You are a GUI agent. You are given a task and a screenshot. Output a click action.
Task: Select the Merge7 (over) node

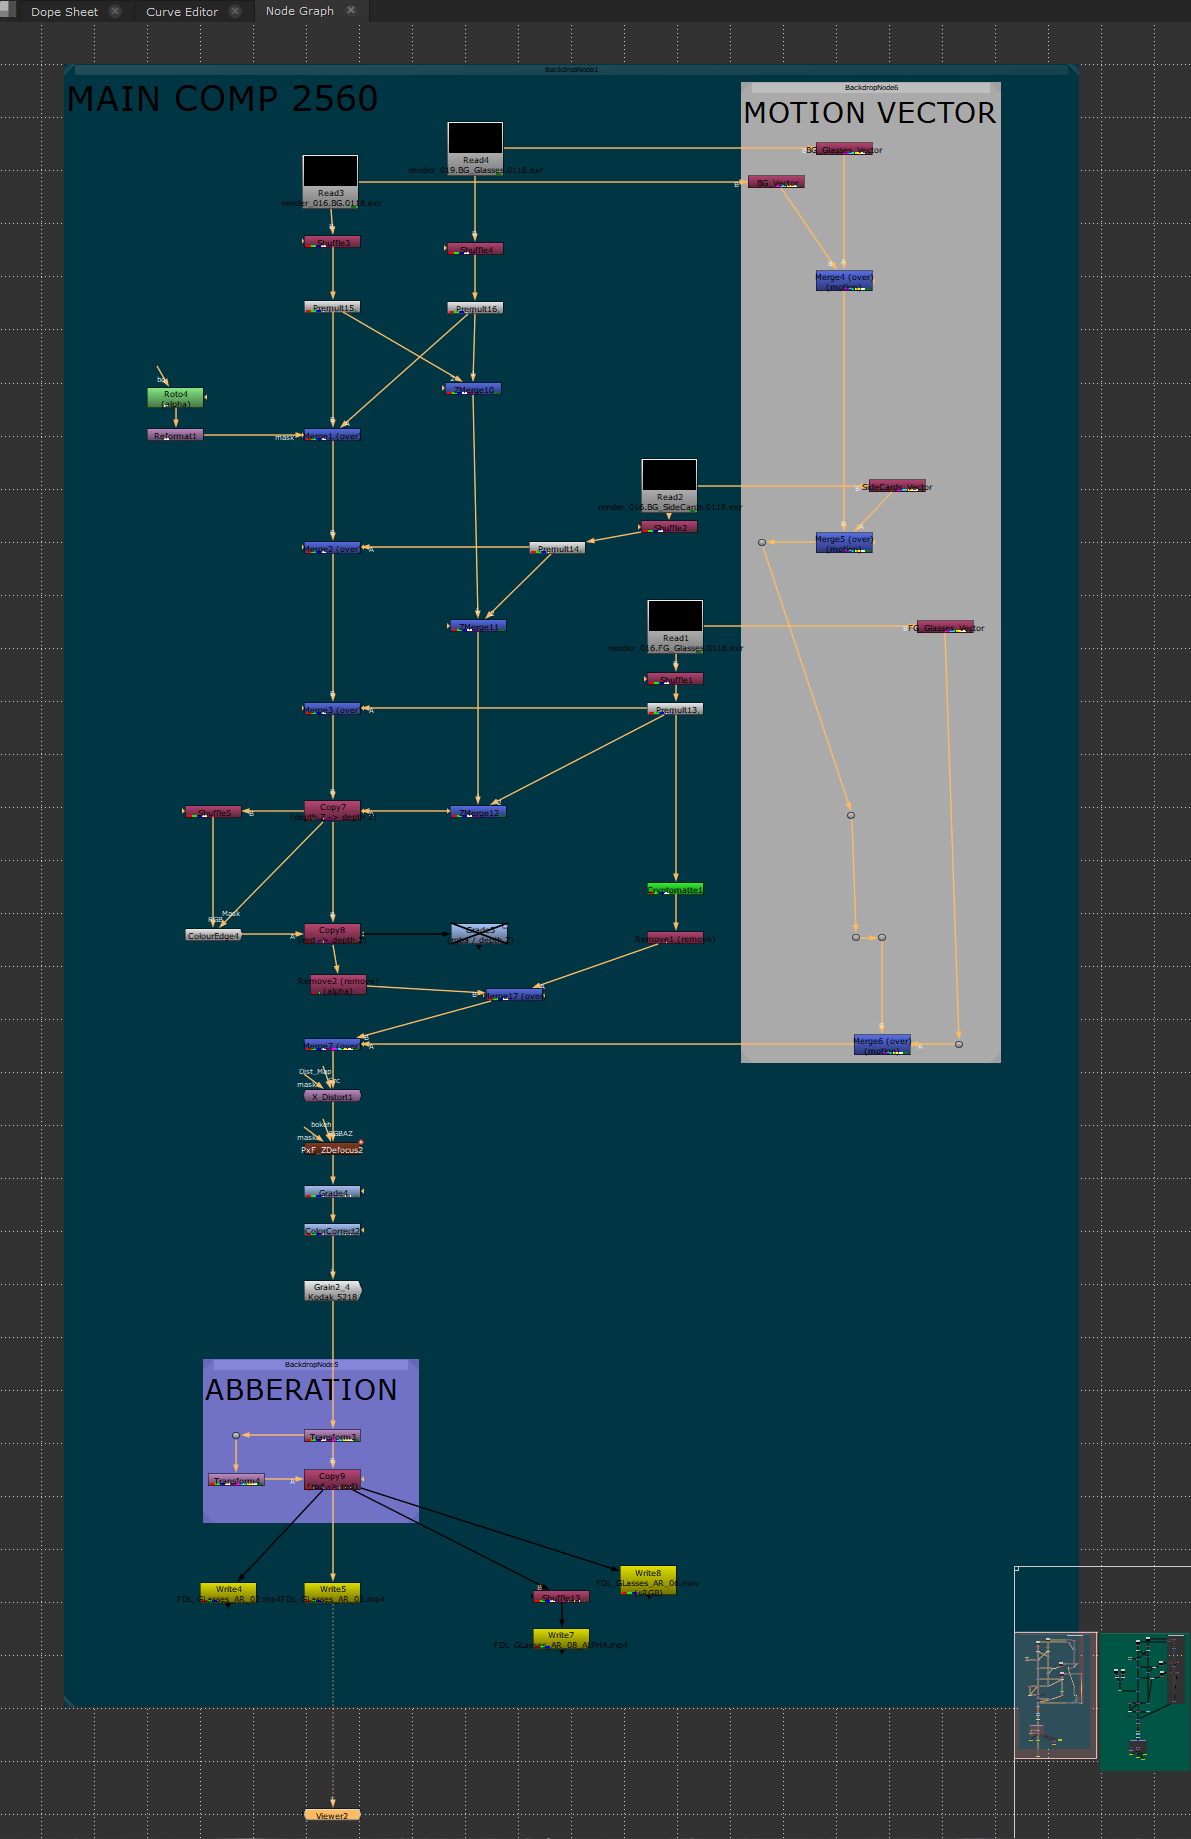pos(332,1045)
